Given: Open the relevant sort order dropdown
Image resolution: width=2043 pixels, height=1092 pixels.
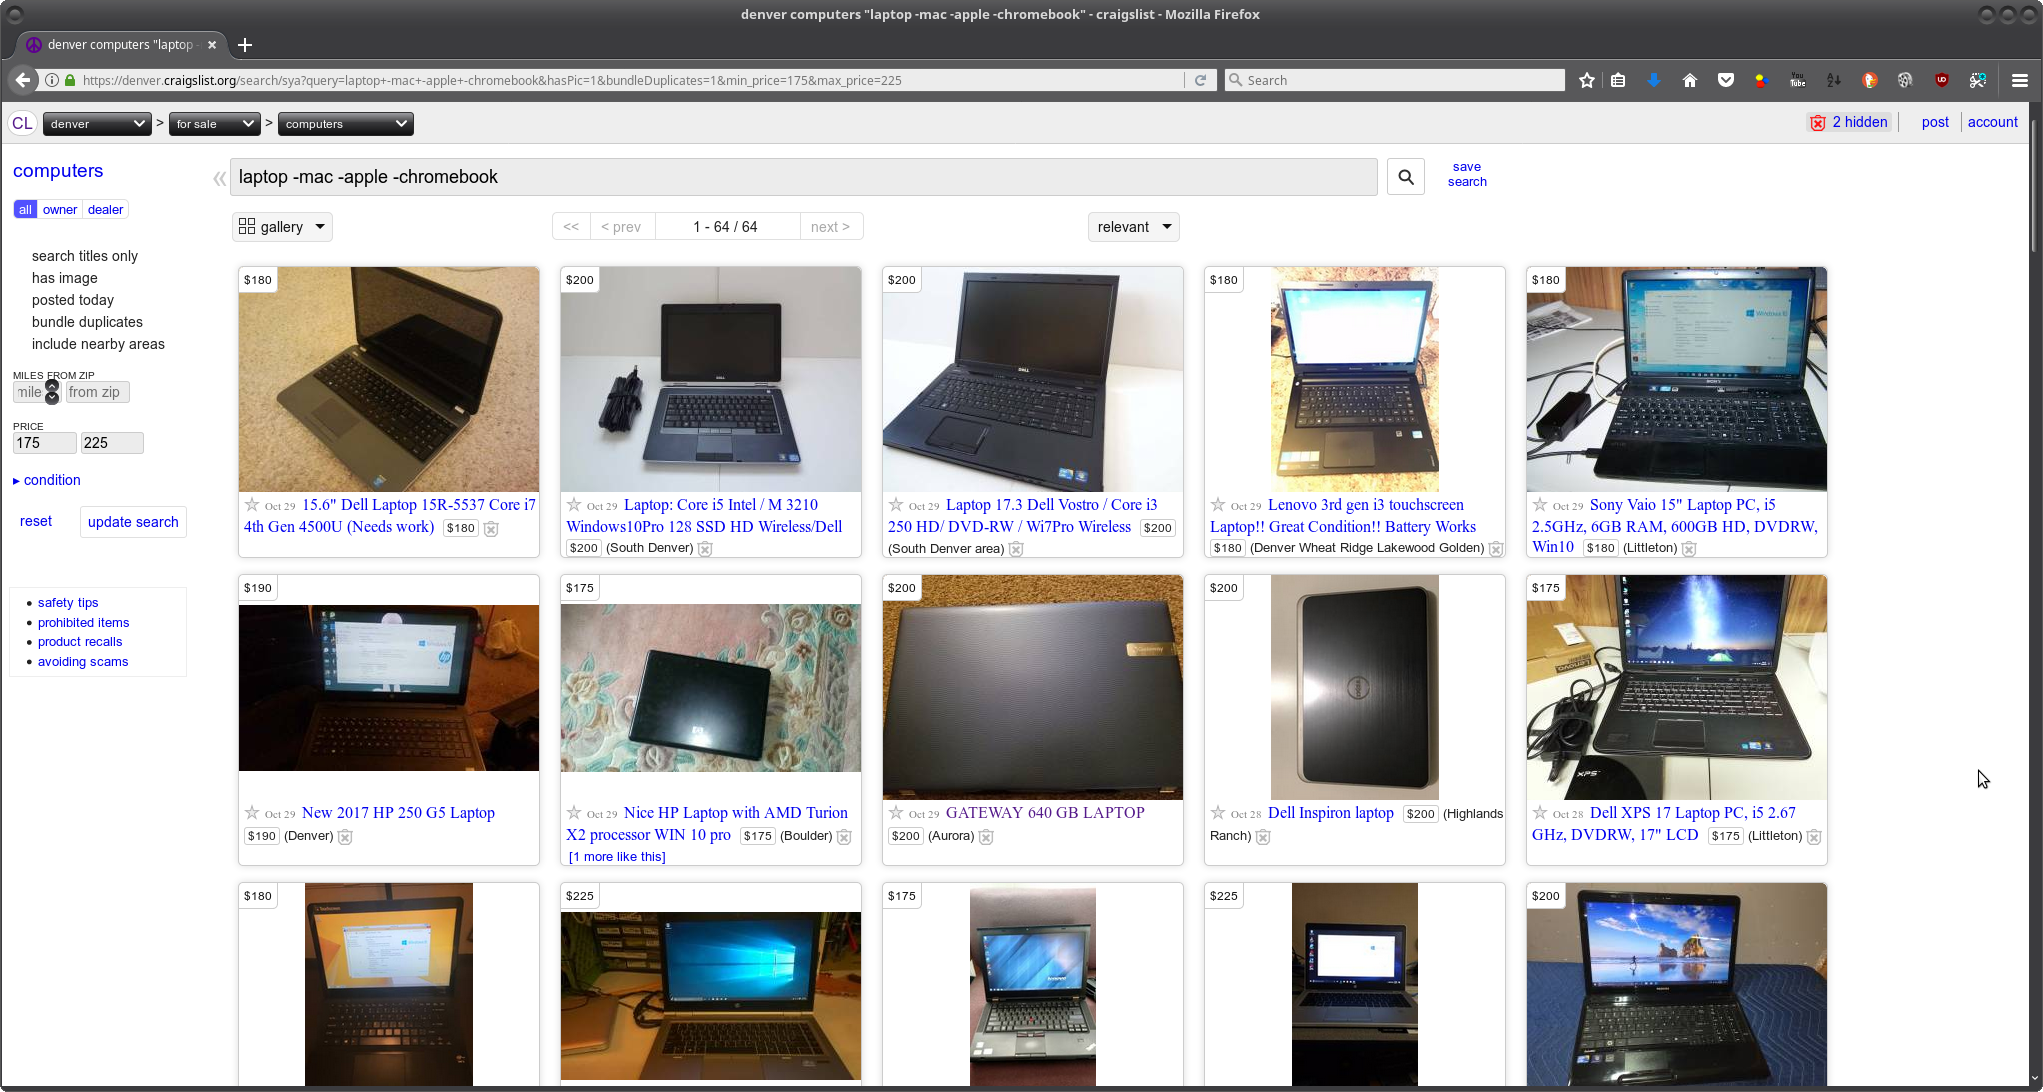Looking at the screenshot, I should coord(1133,227).
